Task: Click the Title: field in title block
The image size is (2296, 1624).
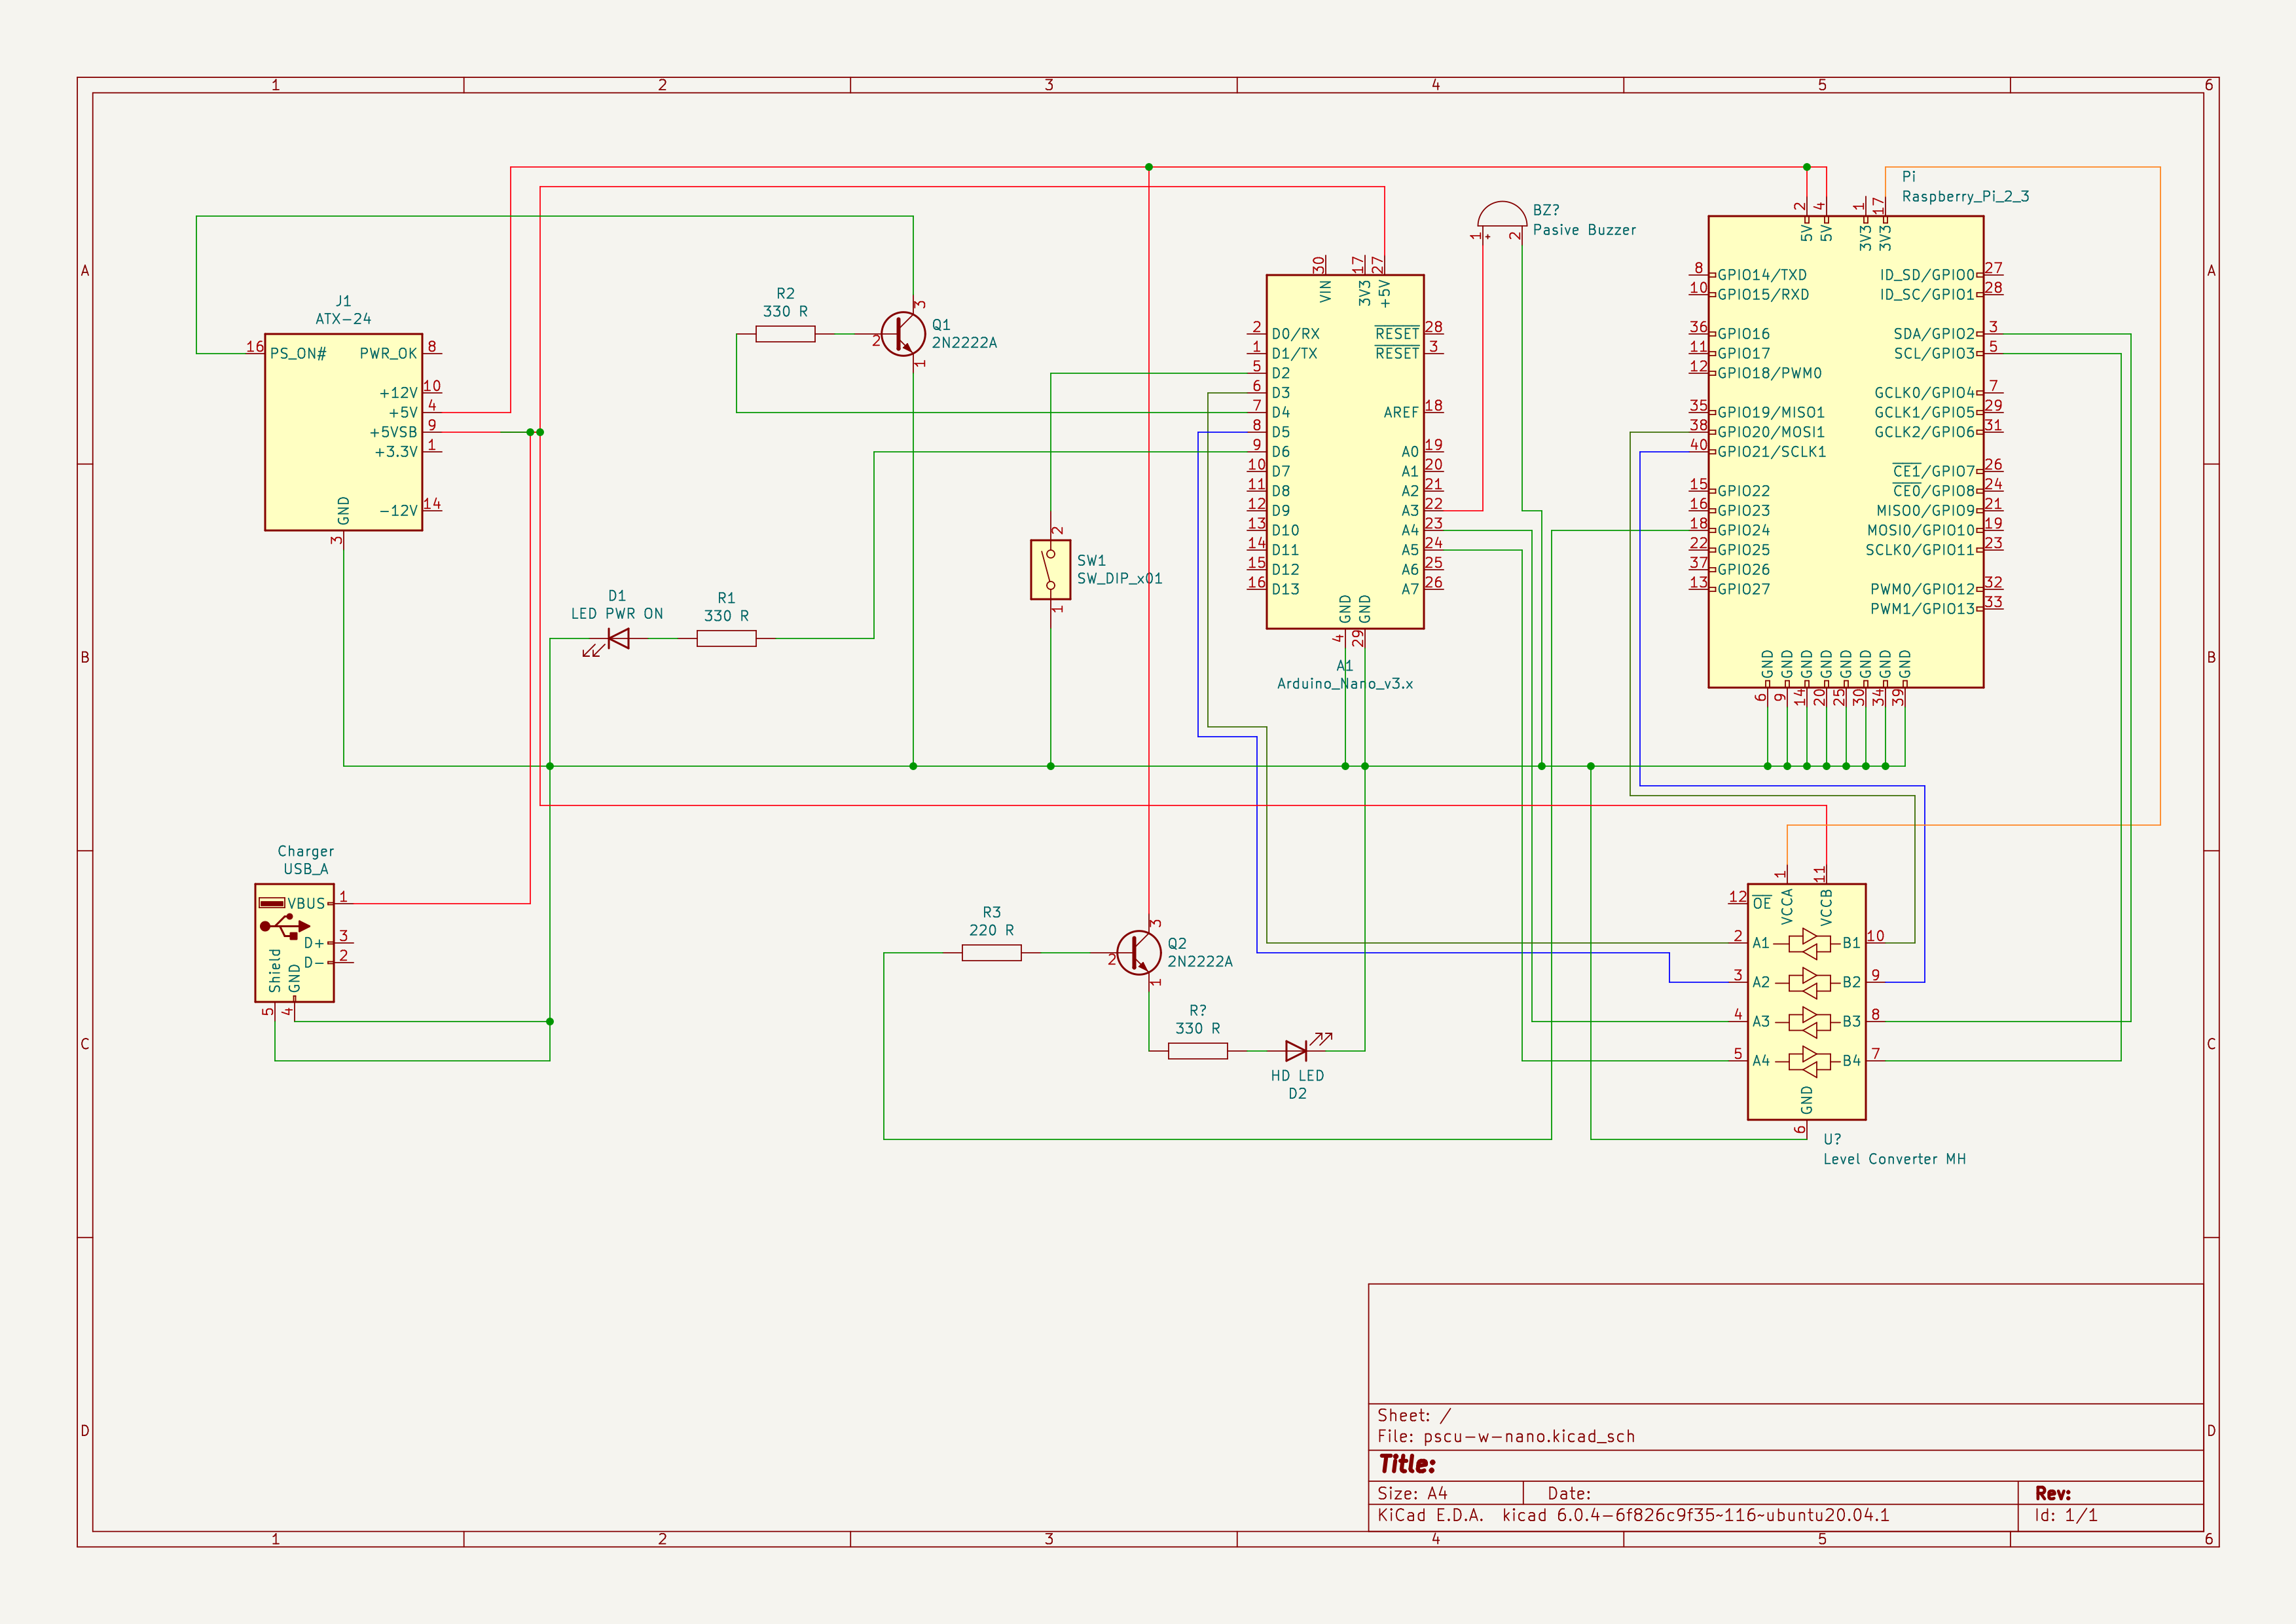Action: (1407, 1464)
